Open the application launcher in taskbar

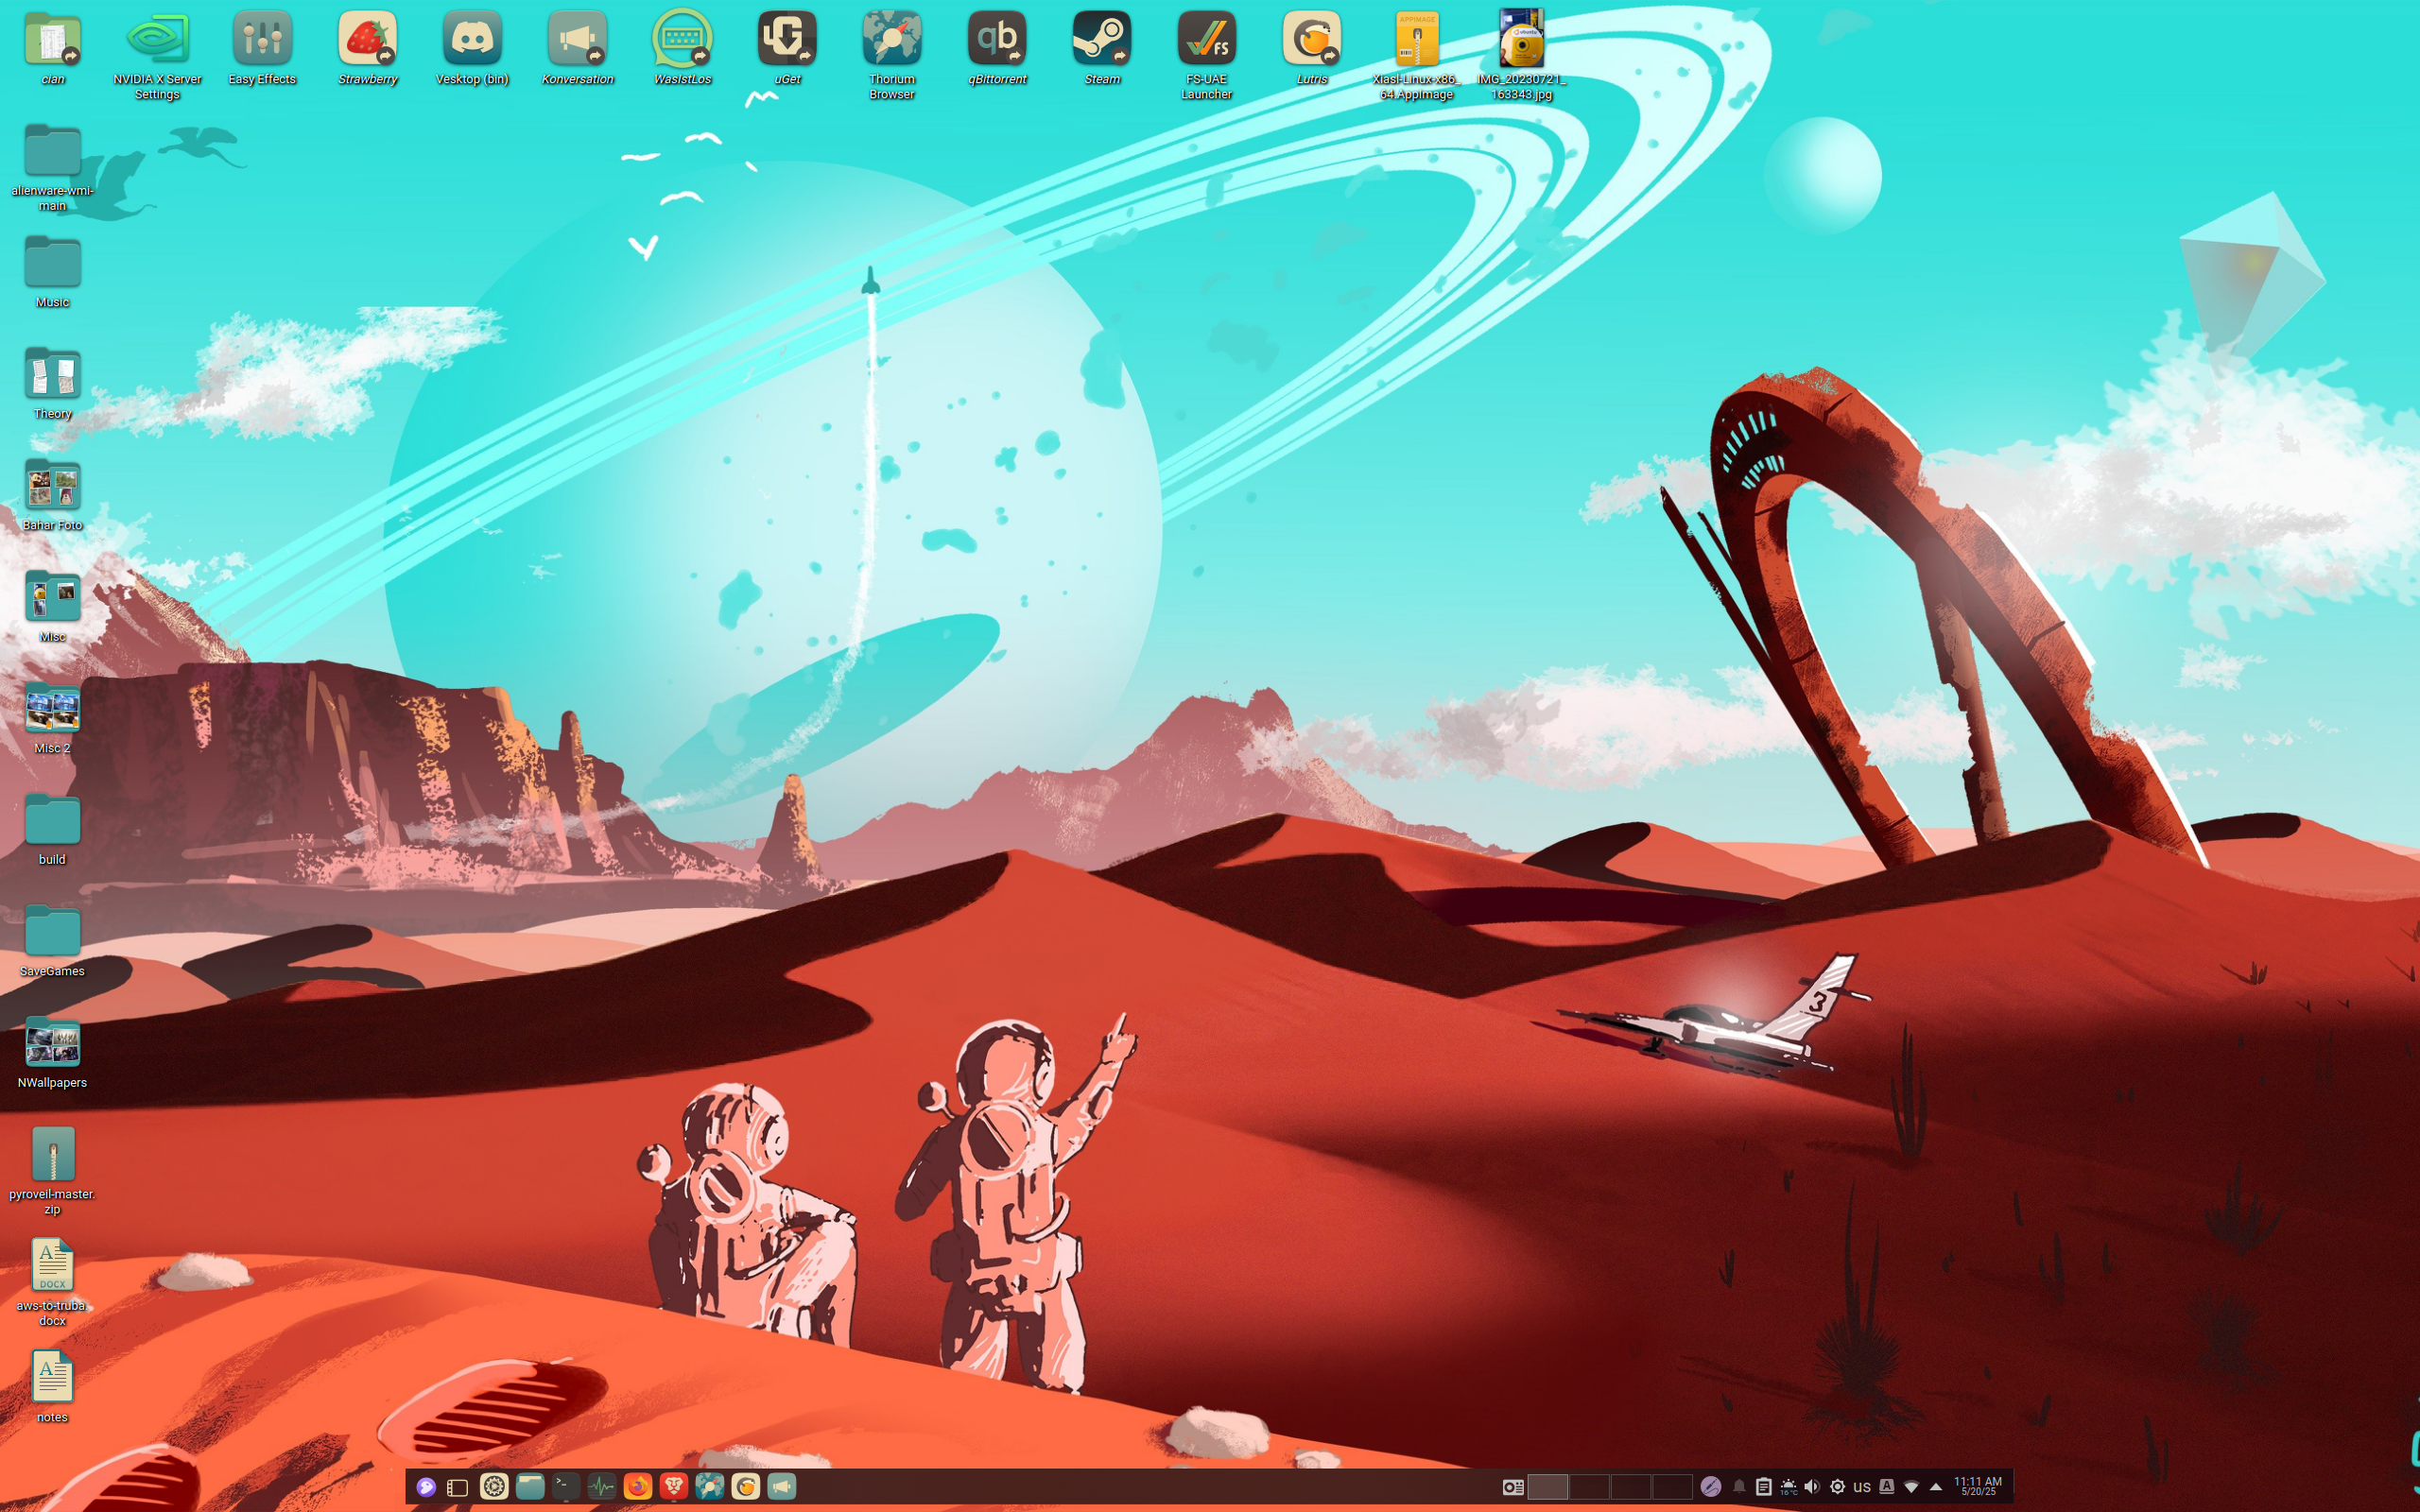point(426,1487)
